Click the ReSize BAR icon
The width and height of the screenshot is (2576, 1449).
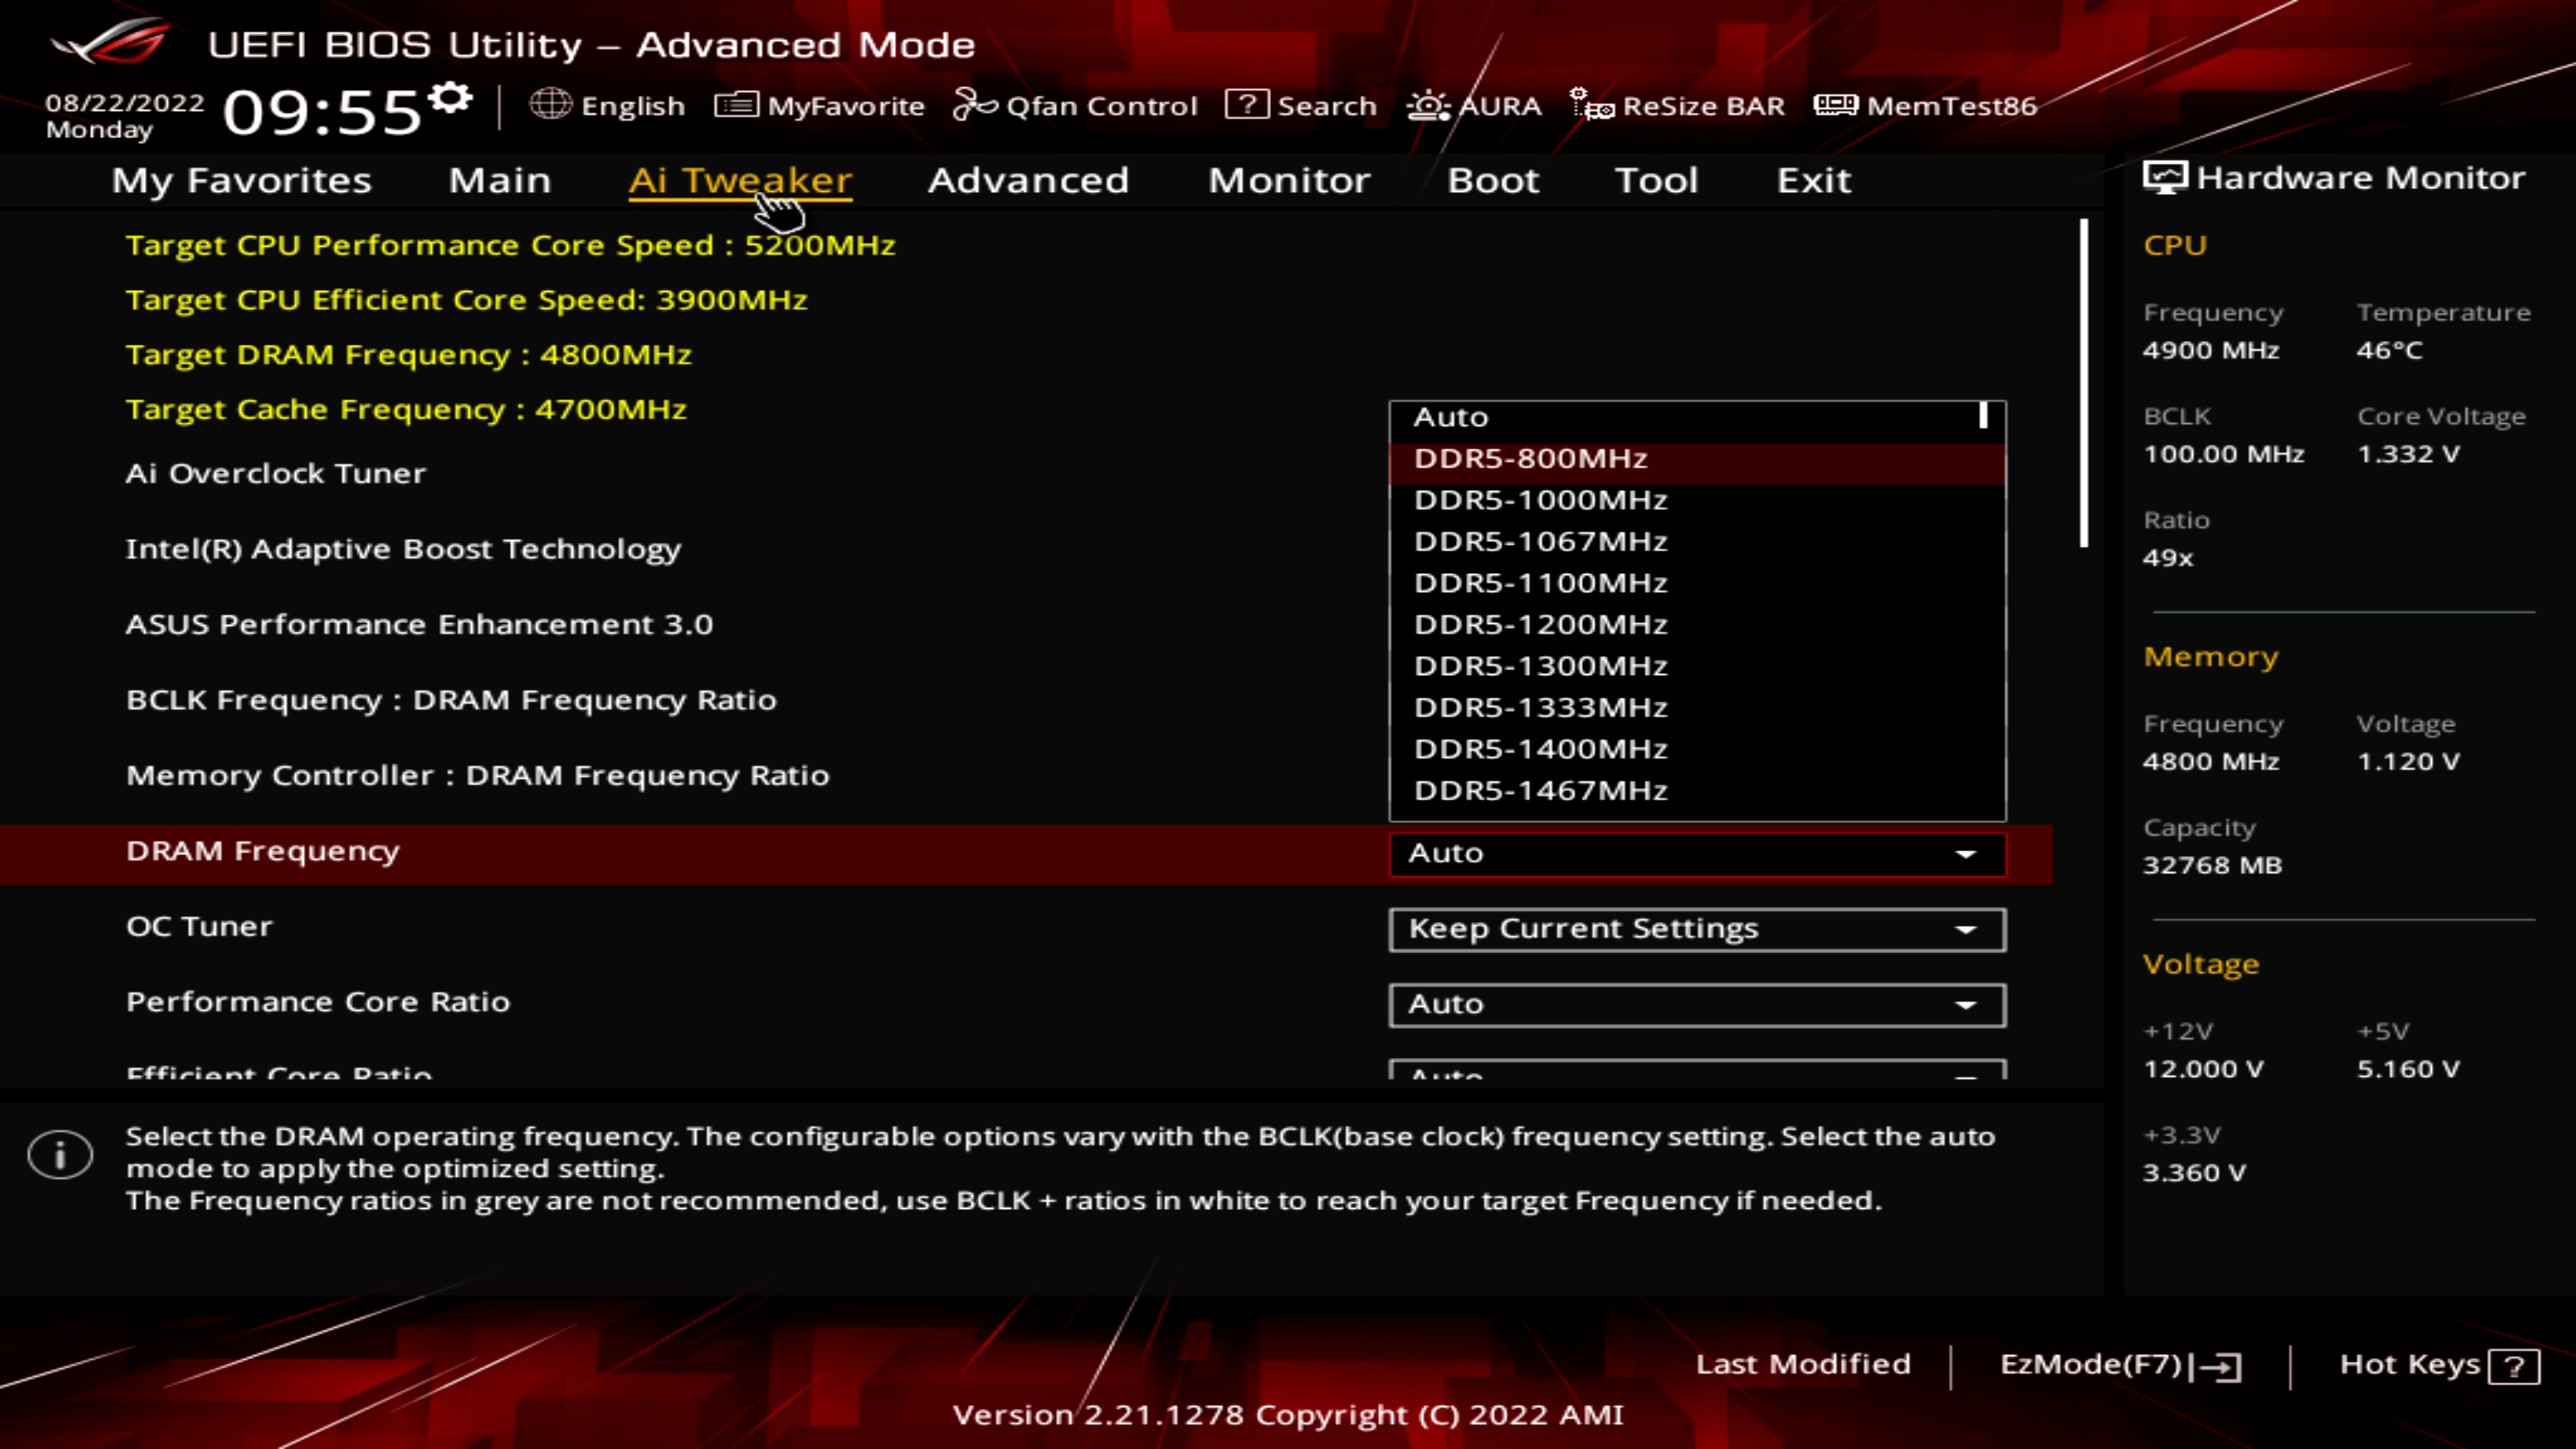coord(1593,105)
